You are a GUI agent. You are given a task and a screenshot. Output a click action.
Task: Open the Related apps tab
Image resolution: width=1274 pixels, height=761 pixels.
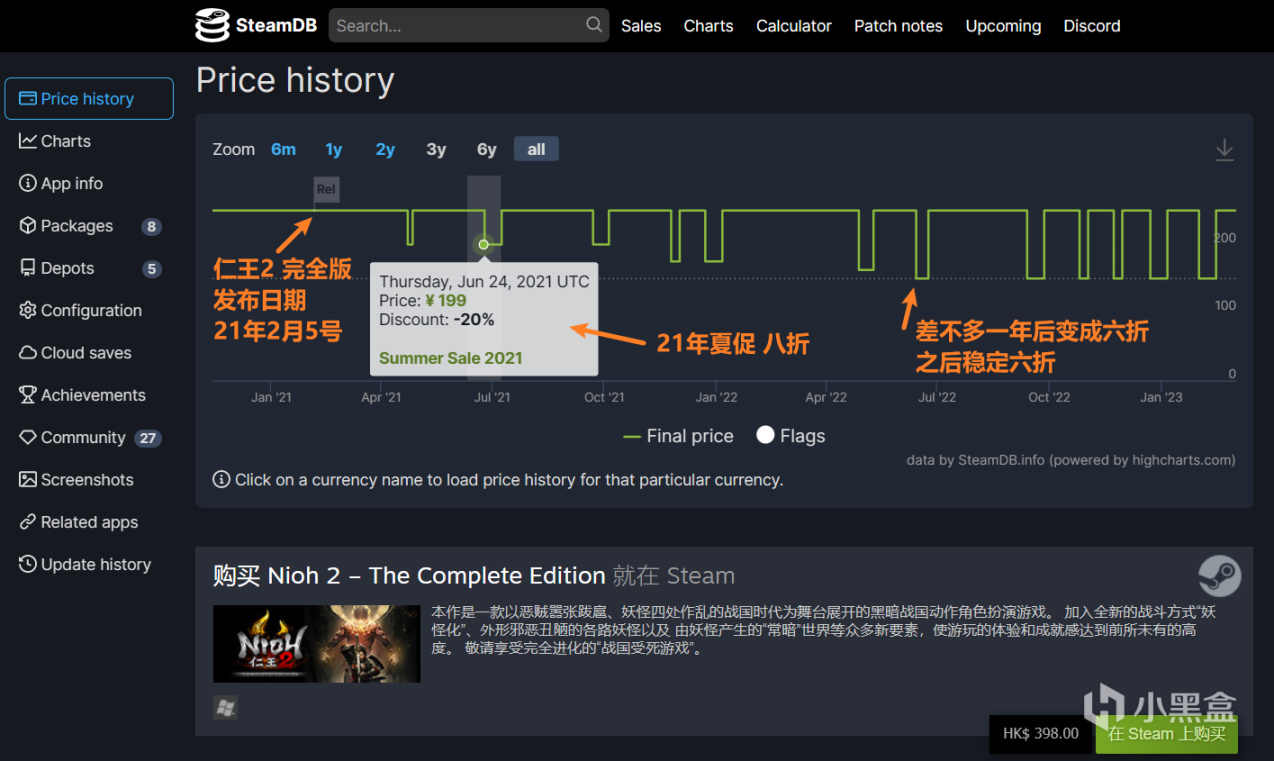89,522
